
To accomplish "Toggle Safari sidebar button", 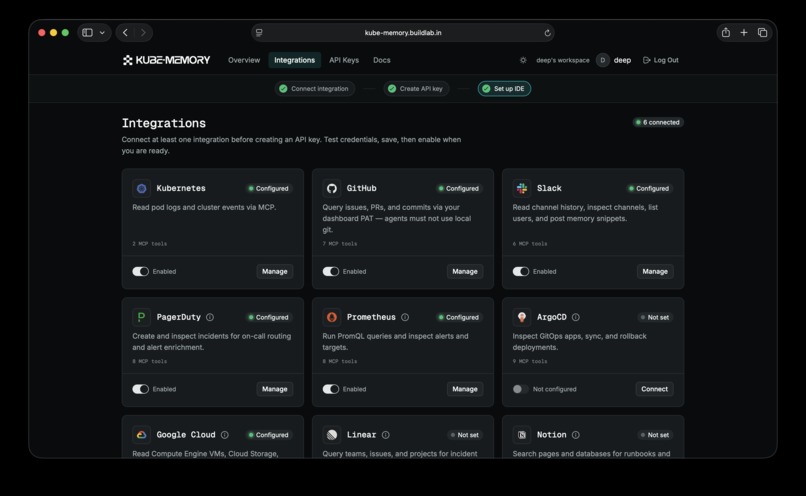I will click(x=87, y=32).
